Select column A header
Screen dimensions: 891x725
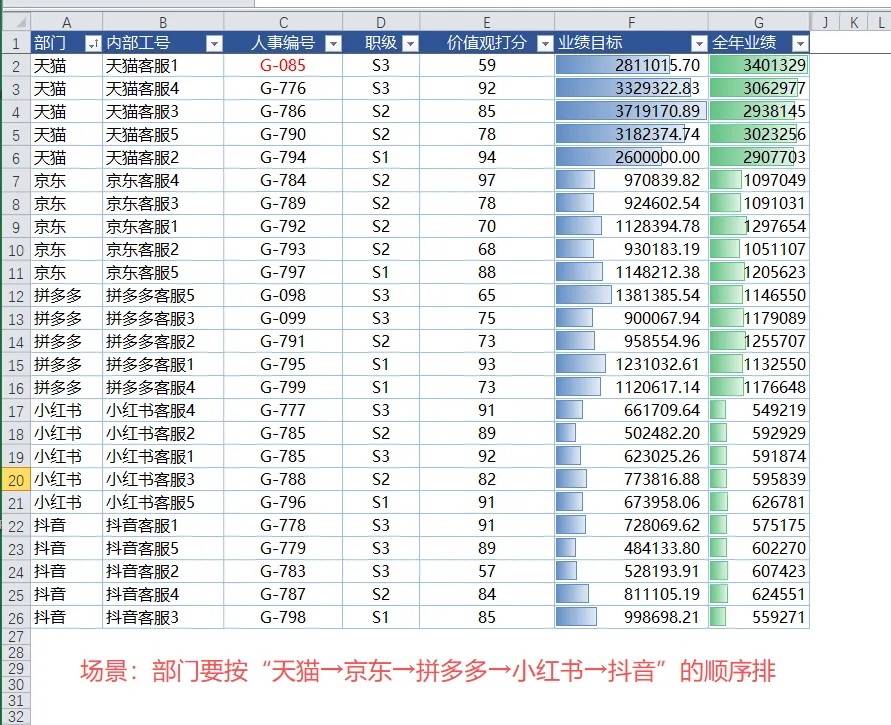point(66,22)
